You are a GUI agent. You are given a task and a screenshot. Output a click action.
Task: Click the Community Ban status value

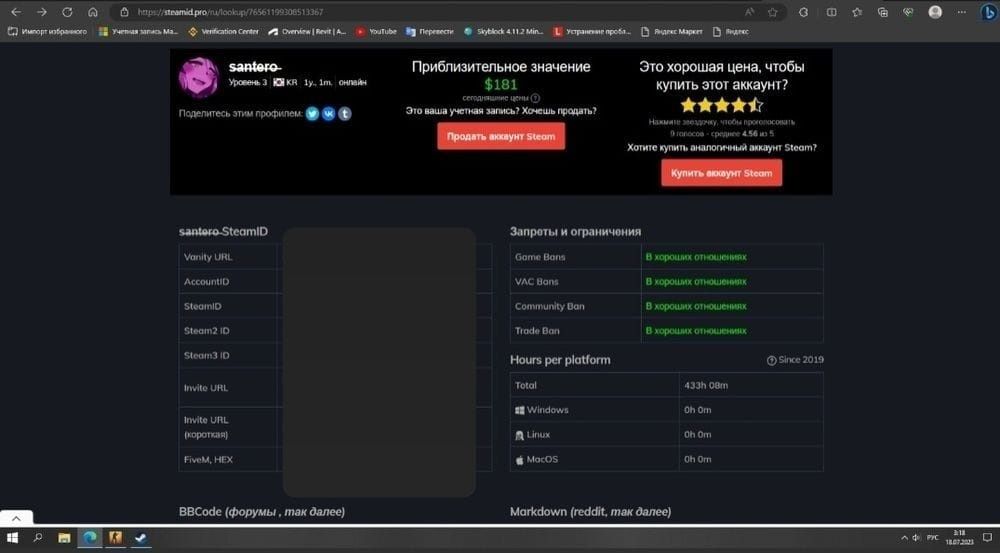pos(696,306)
